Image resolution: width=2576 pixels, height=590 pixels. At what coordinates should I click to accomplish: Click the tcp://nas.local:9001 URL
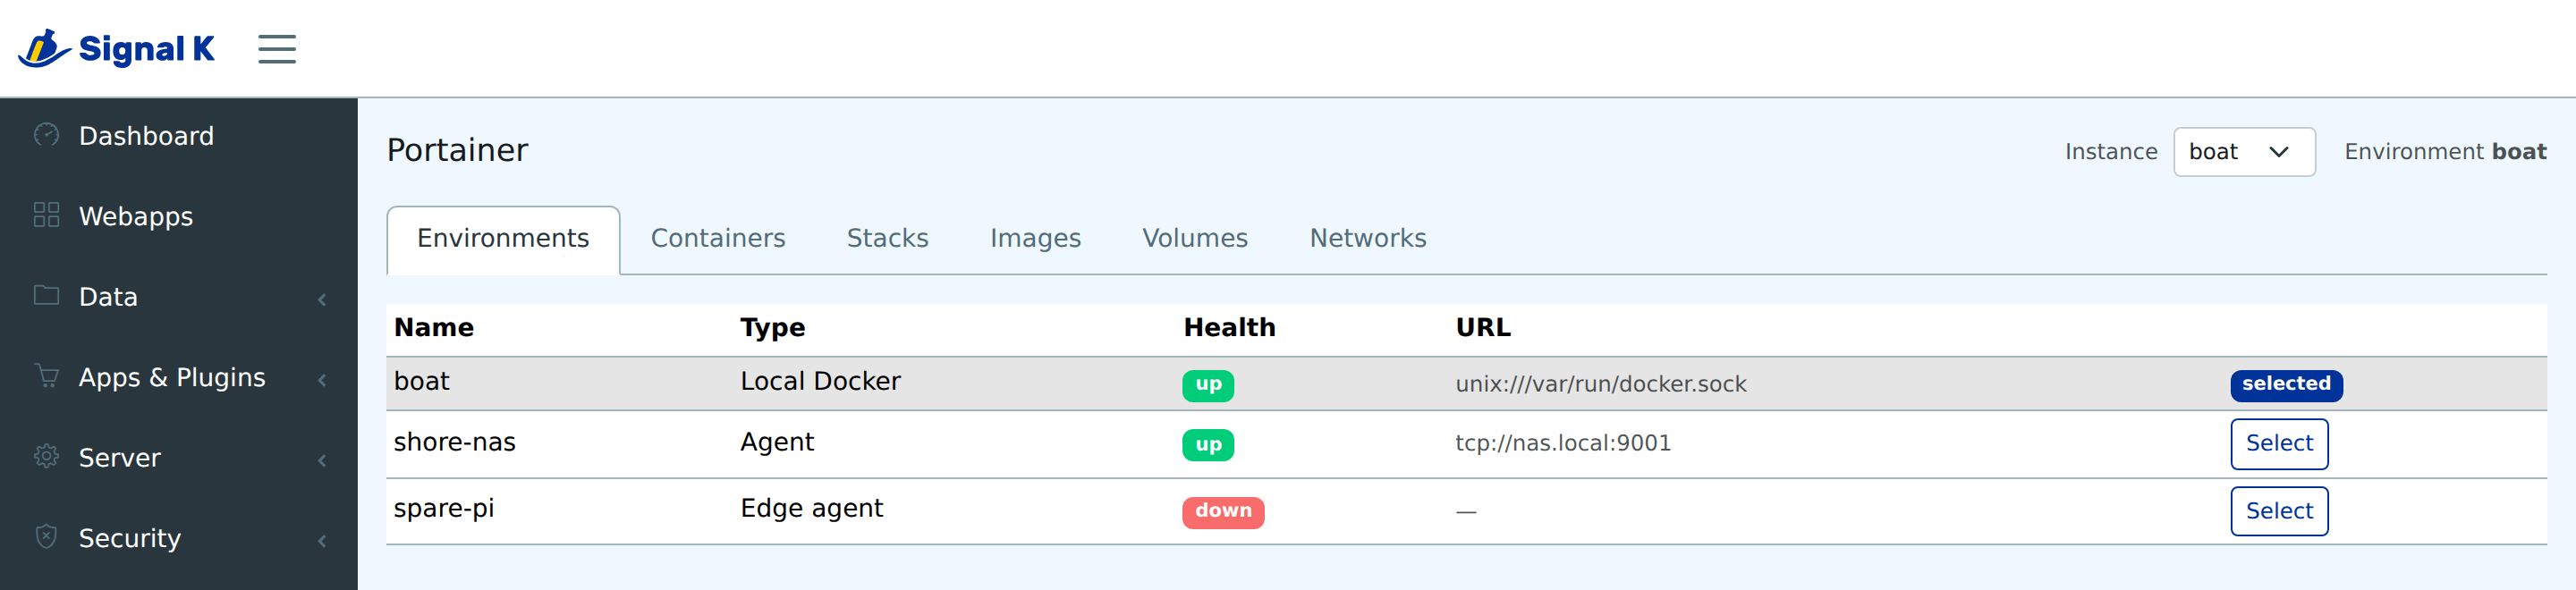coord(1562,443)
